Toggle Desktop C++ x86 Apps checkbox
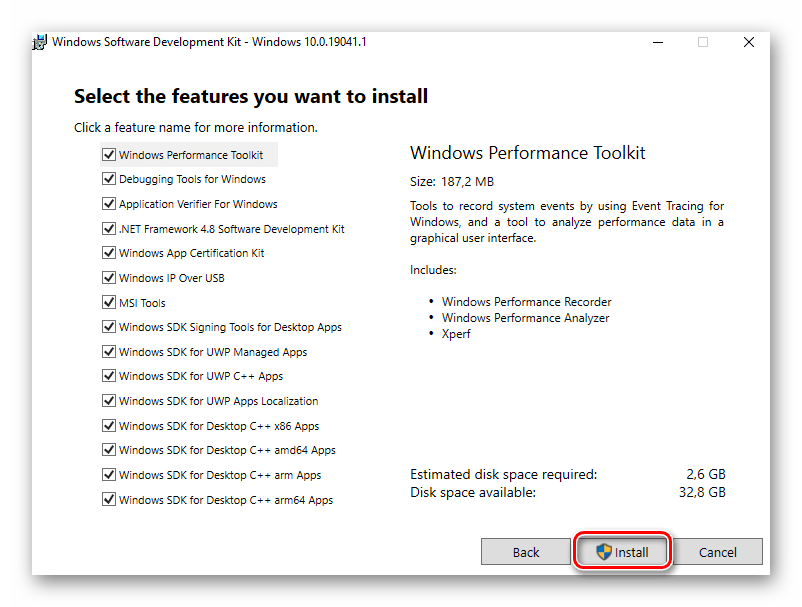 coord(109,426)
